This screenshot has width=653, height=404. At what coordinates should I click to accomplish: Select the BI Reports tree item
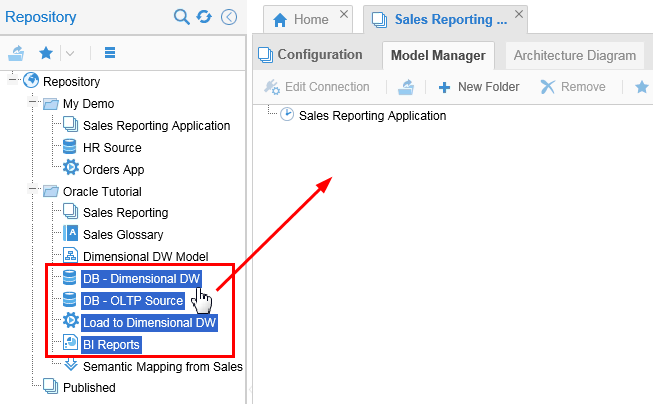tap(111, 345)
